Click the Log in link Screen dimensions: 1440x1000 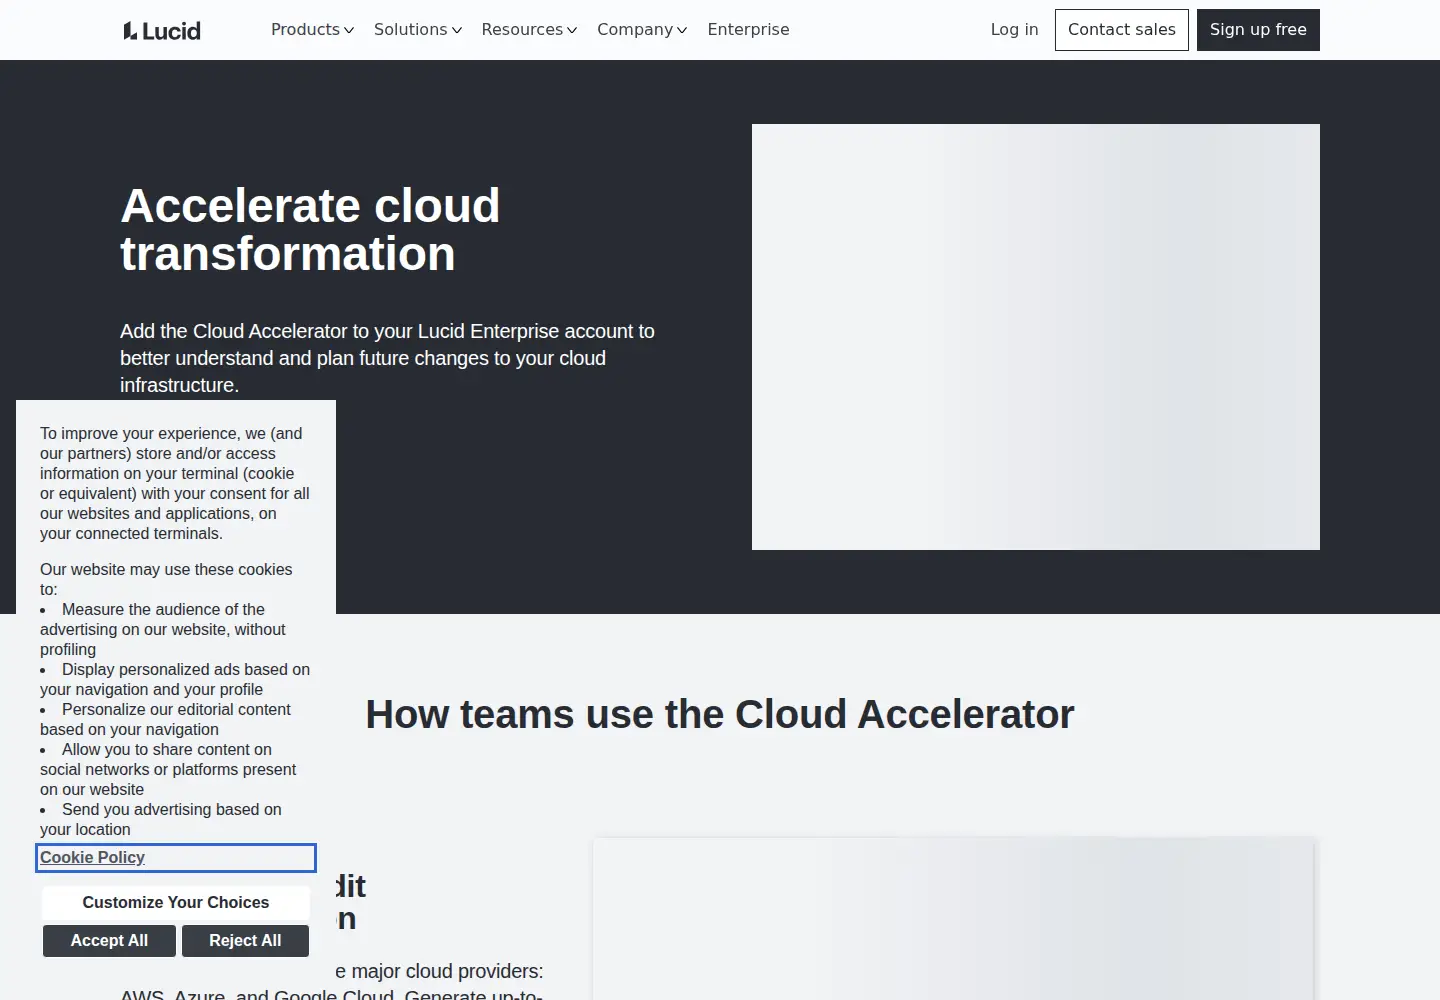tap(1014, 30)
